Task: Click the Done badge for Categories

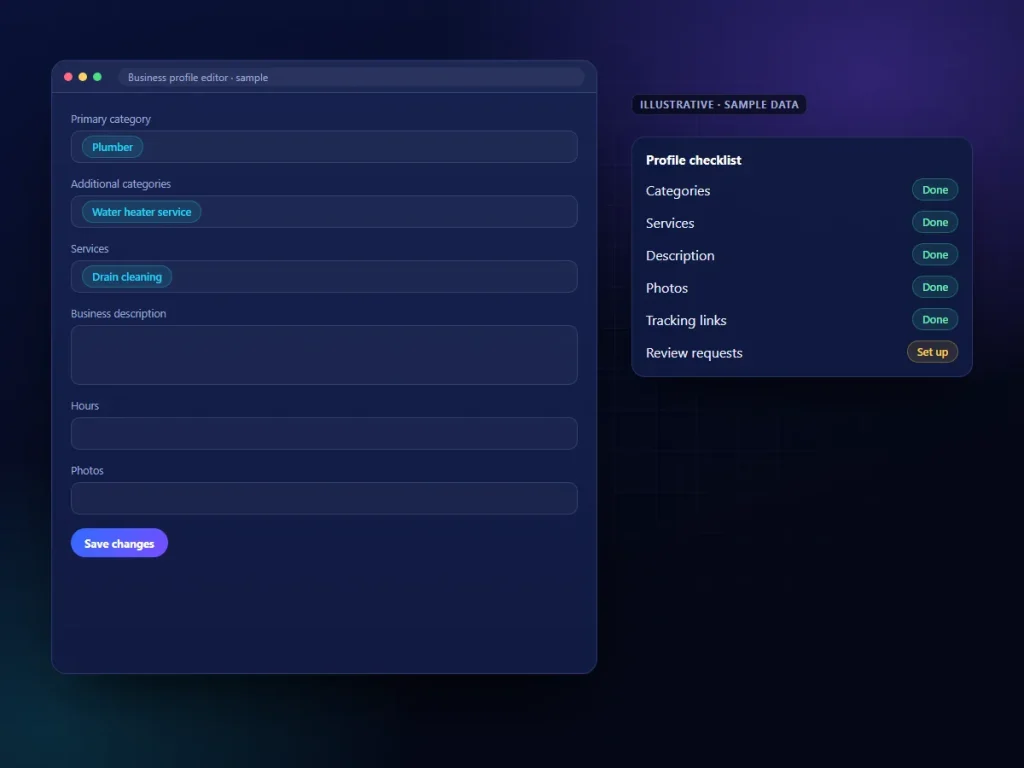Action: (935, 190)
